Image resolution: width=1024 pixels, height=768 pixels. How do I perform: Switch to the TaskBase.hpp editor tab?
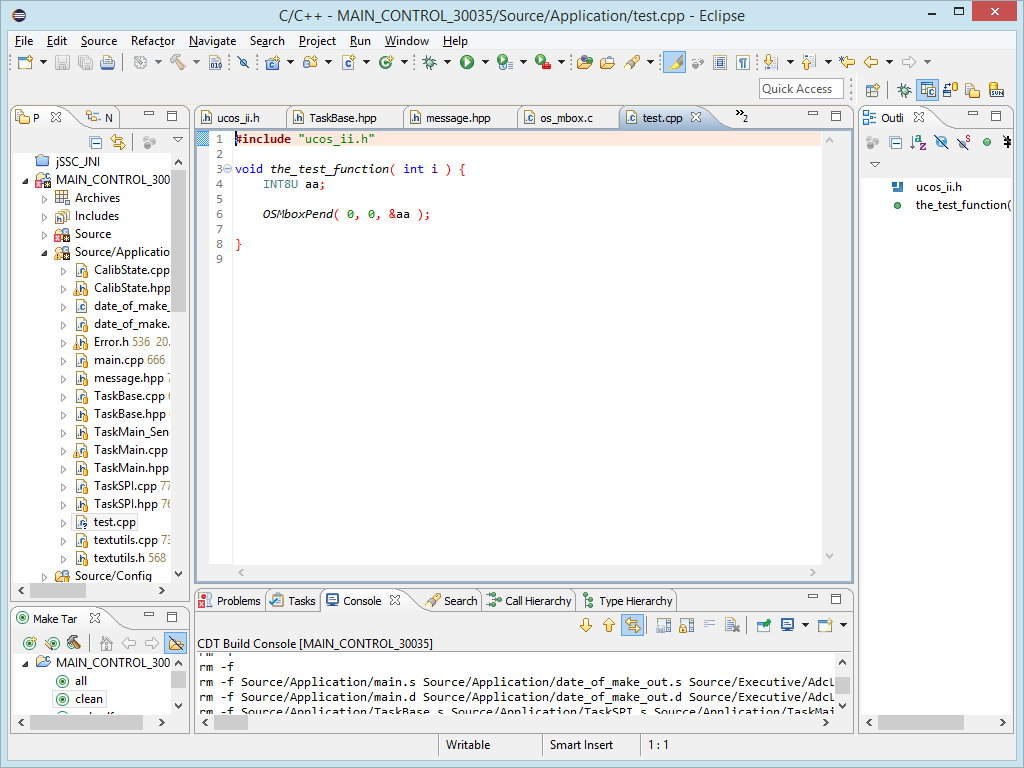point(342,118)
